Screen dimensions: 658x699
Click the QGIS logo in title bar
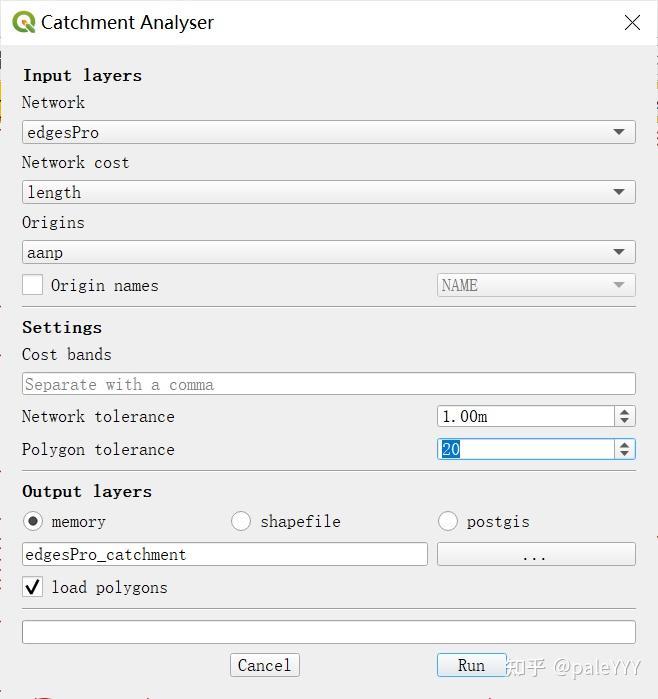tap(24, 22)
